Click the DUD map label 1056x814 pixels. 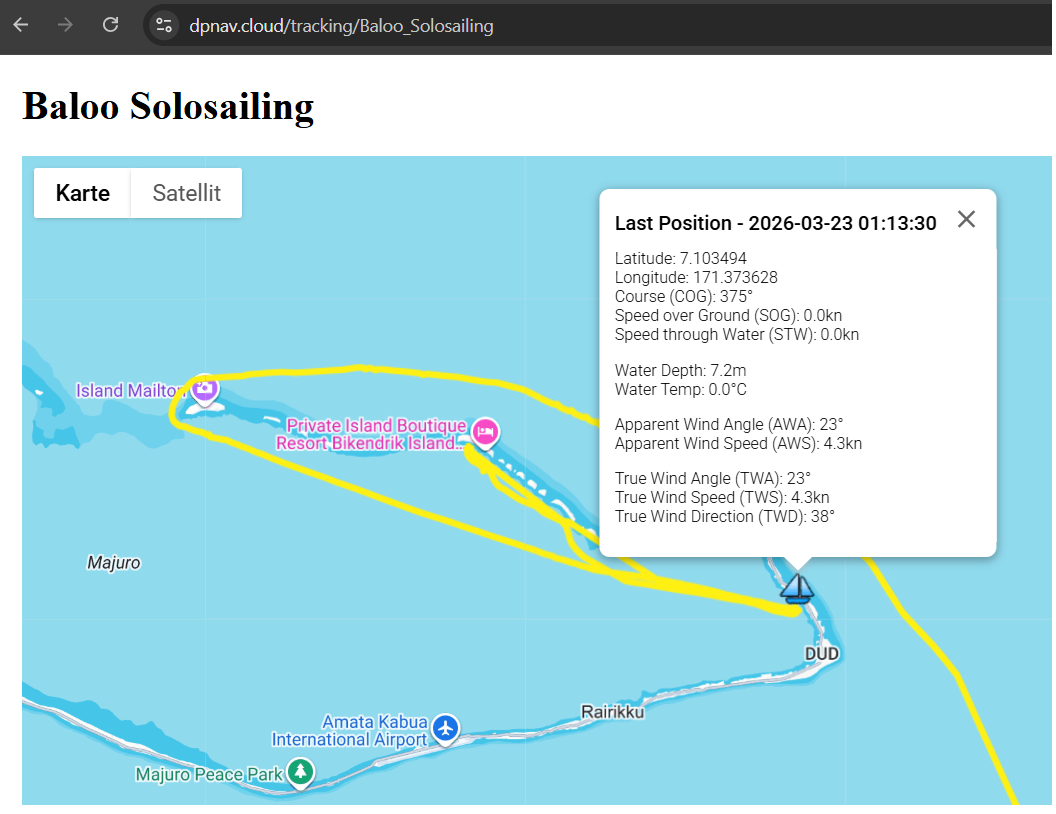click(821, 654)
